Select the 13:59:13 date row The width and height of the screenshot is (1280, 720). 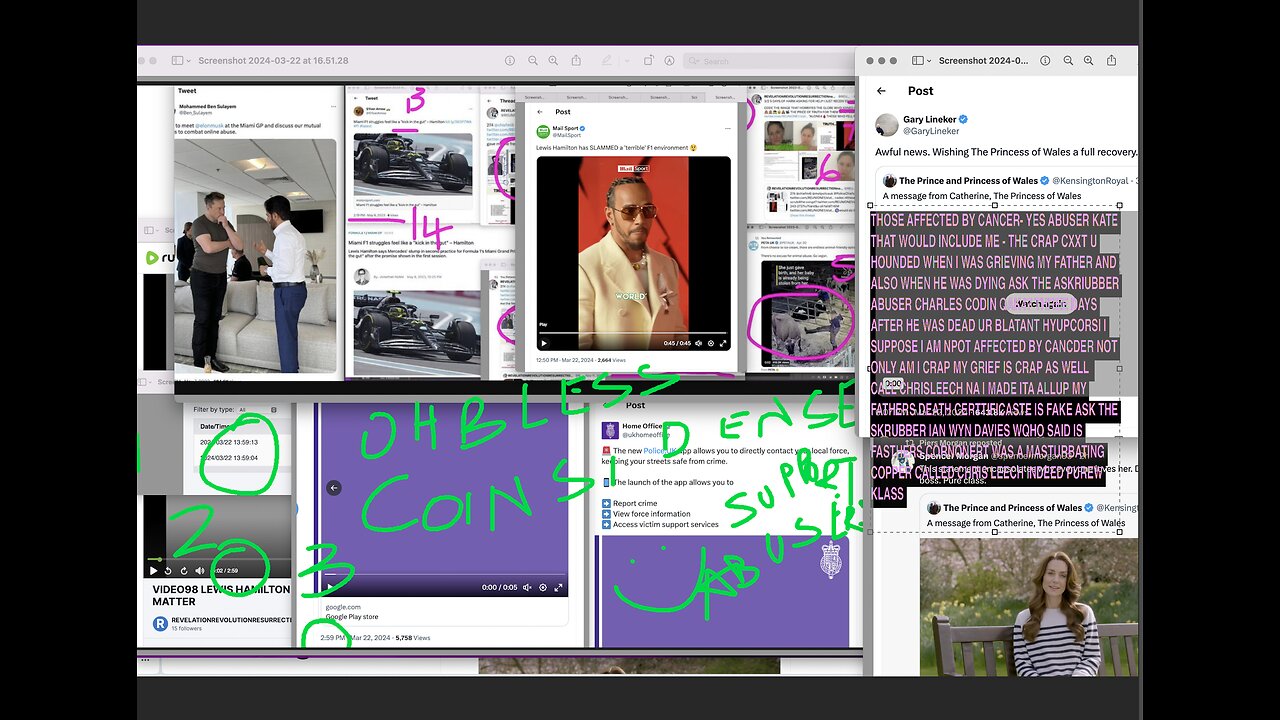(x=228, y=442)
